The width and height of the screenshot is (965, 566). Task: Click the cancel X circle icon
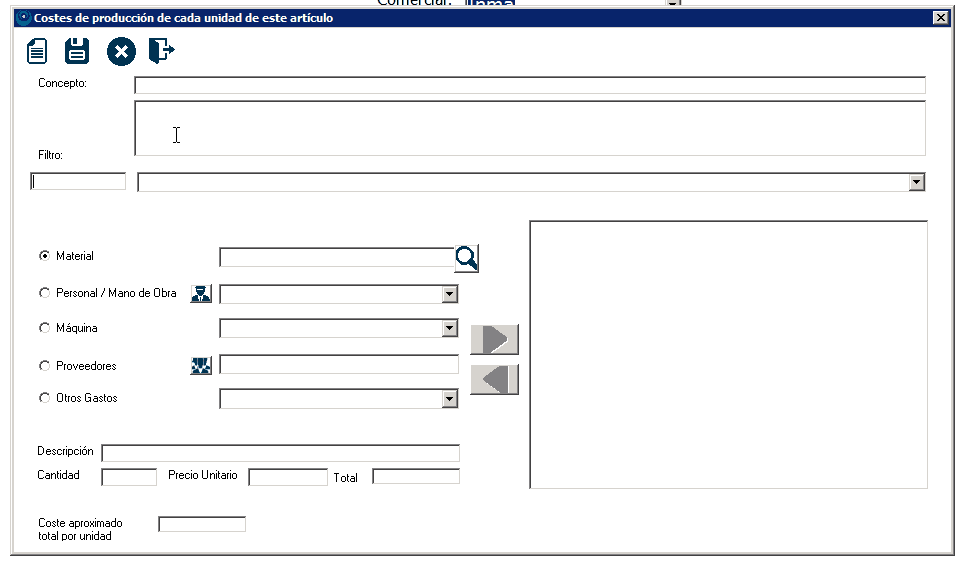tap(120, 52)
